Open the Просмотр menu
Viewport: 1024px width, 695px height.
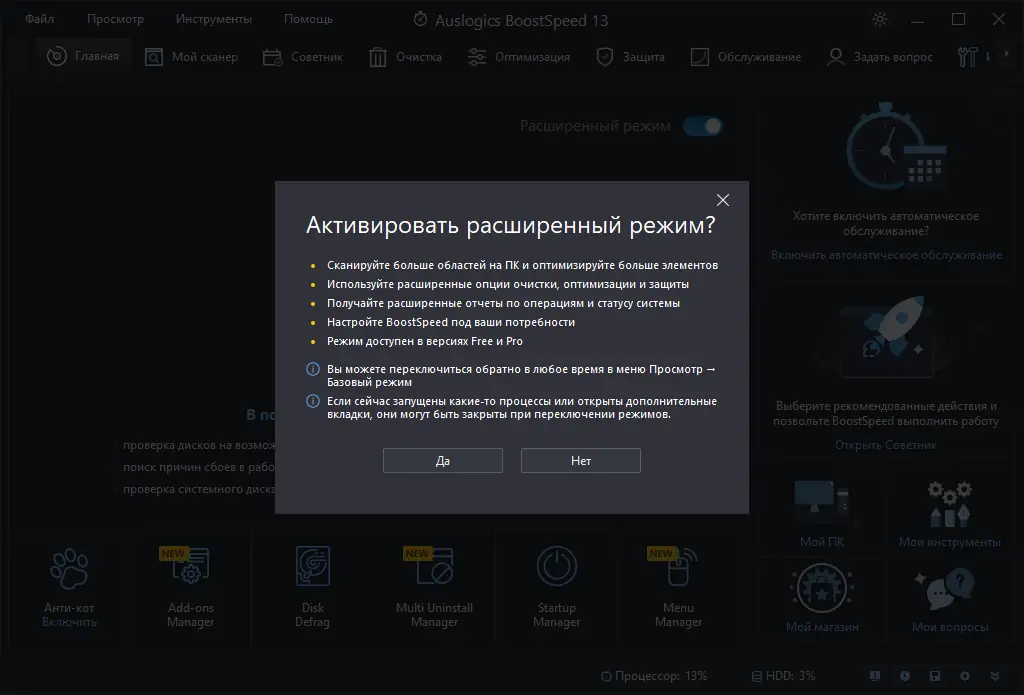(115, 19)
